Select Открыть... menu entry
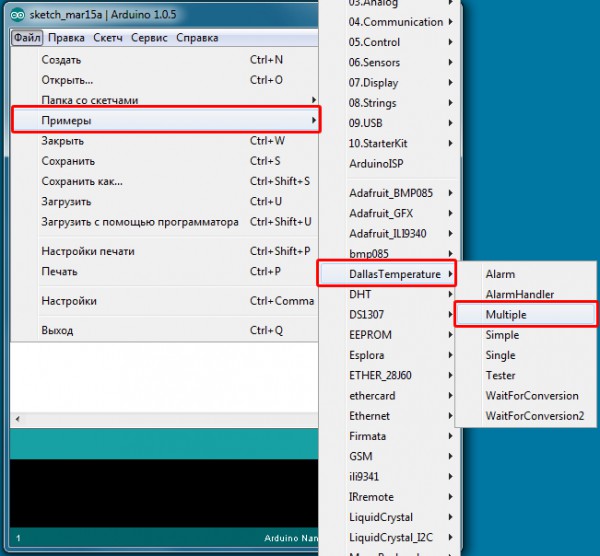 point(165,80)
